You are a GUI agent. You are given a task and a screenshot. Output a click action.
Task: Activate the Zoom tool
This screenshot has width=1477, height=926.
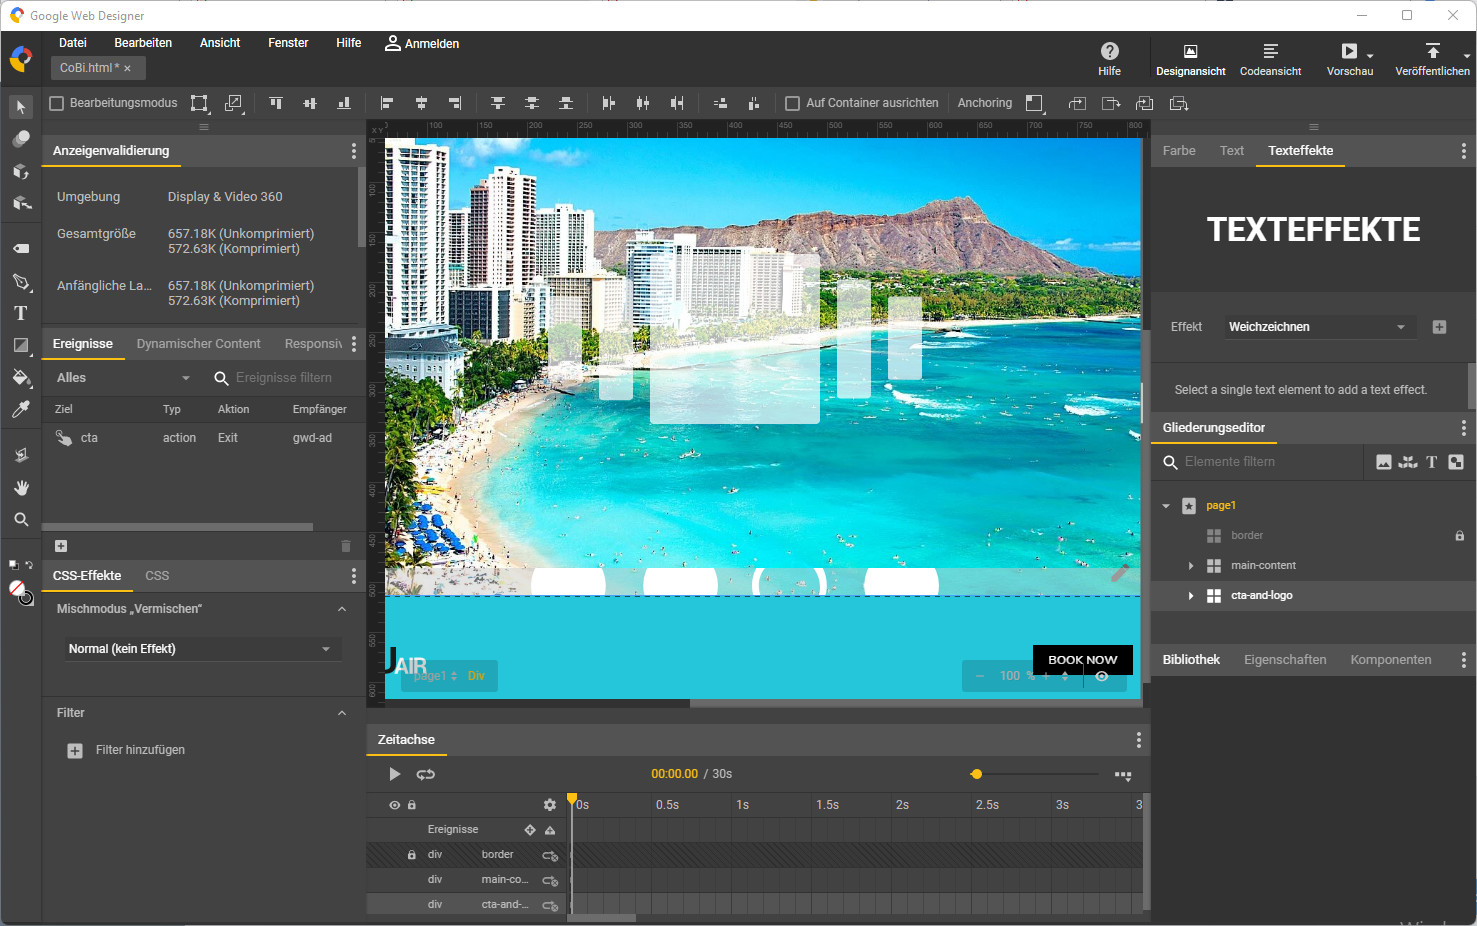click(20, 519)
